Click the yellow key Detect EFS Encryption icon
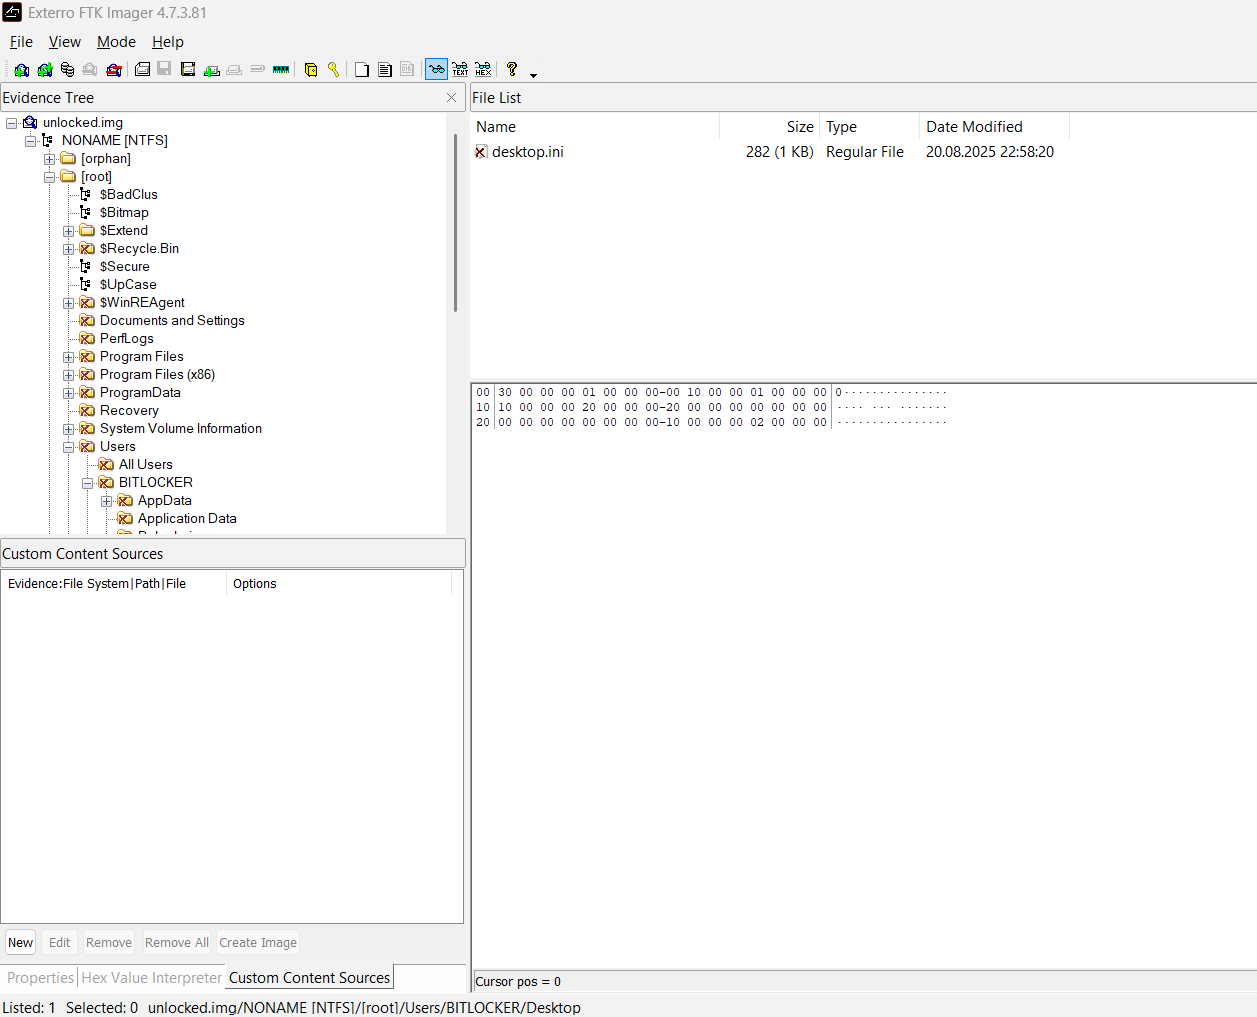The width and height of the screenshot is (1257, 1017). click(334, 70)
